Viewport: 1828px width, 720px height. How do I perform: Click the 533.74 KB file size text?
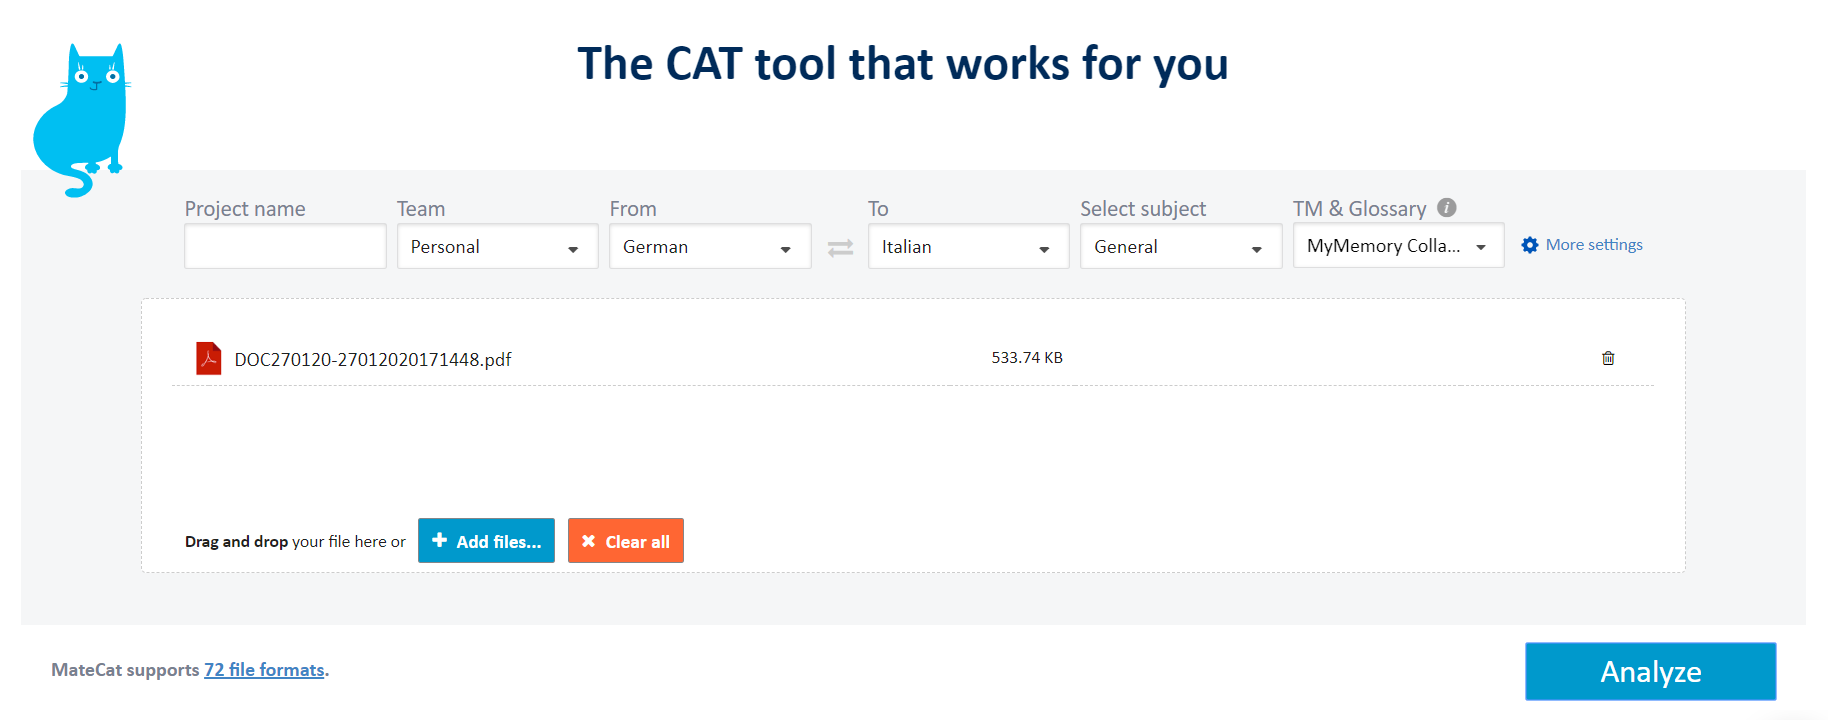point(1027,358)
